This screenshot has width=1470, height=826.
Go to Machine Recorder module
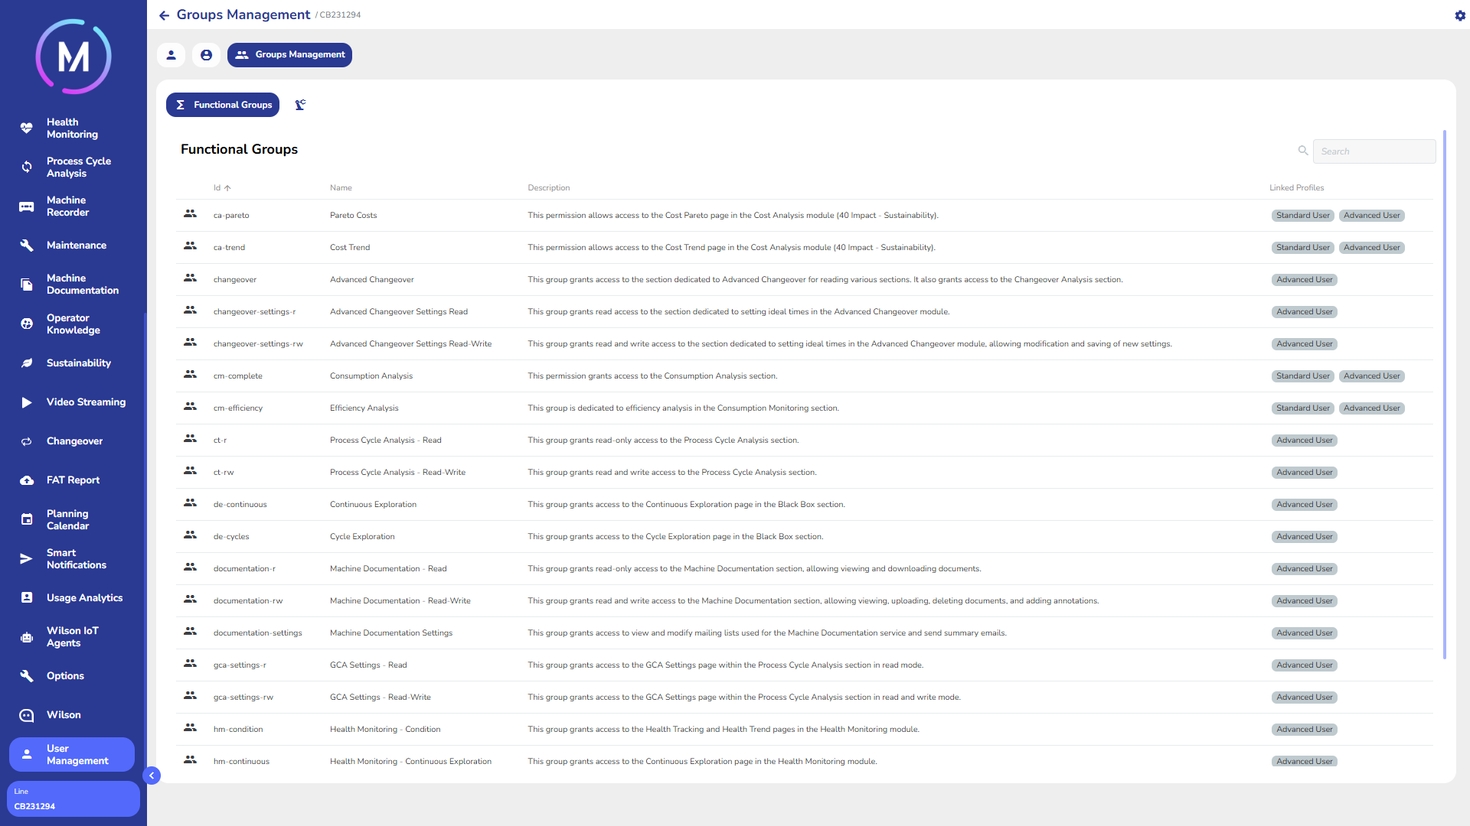click(x=67, y=206)
